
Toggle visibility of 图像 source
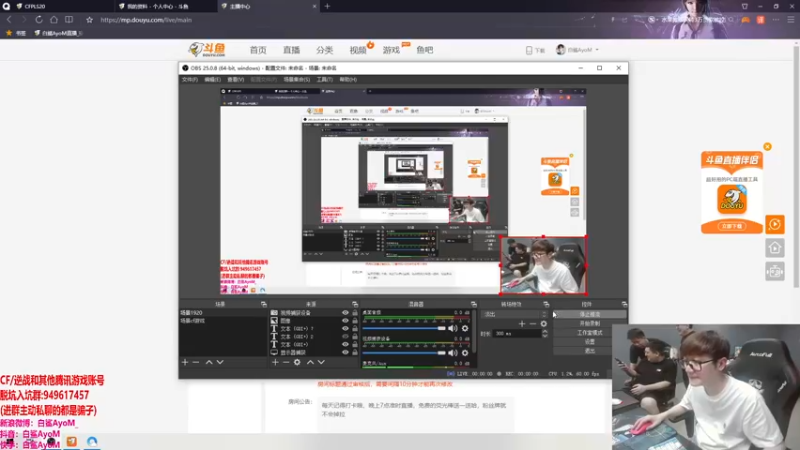click(345, 320)
